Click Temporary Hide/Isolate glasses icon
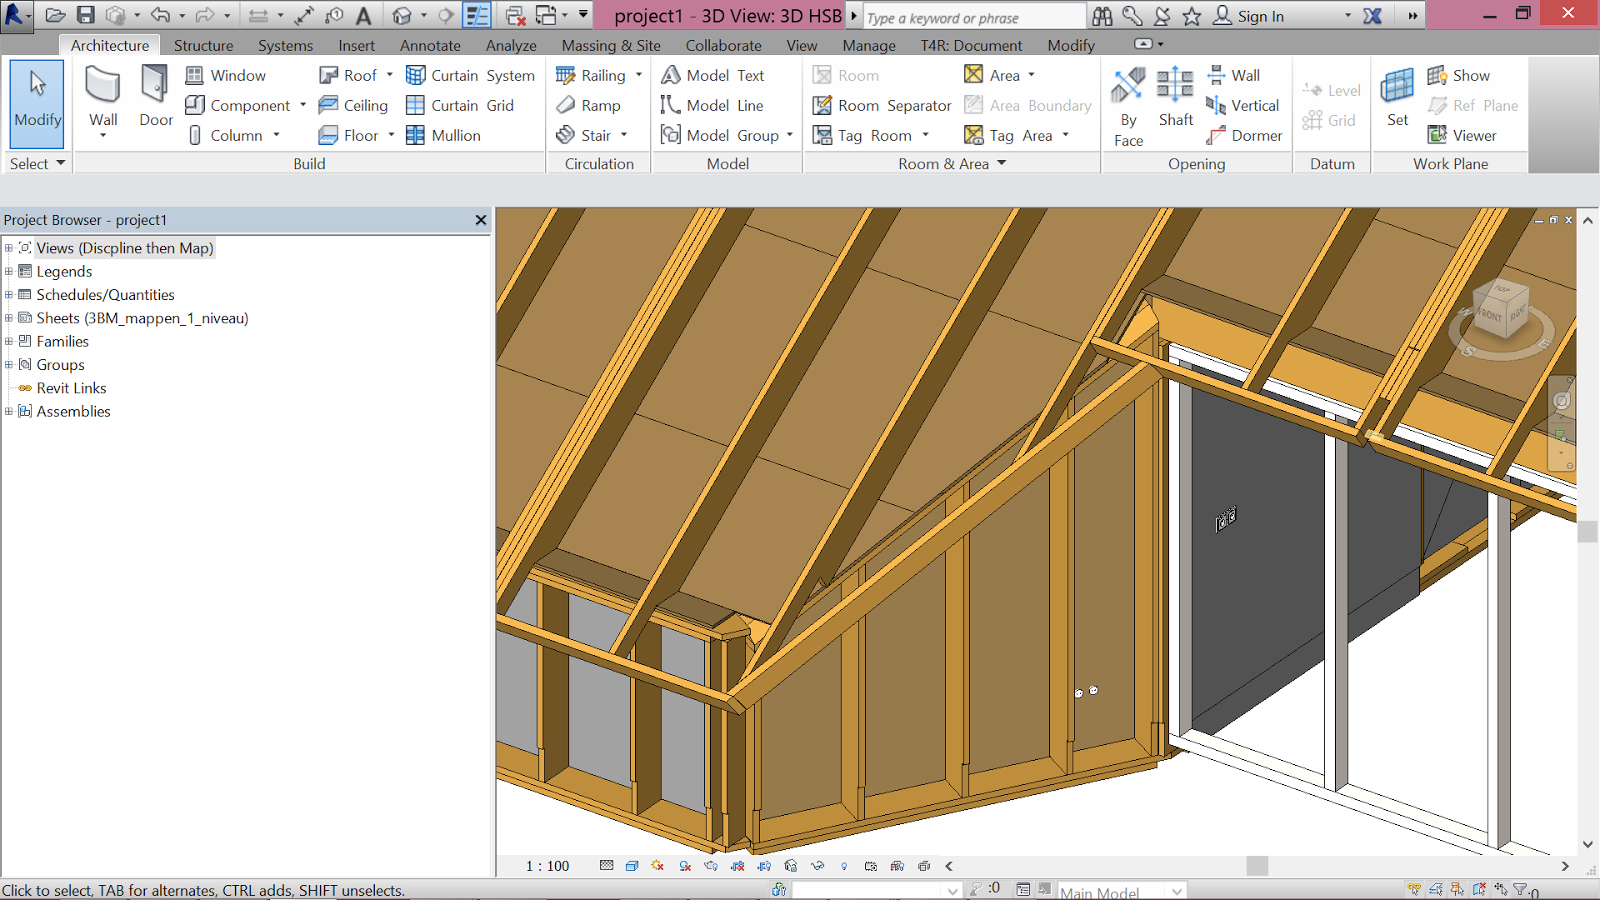The height and width of the screenshot is (900, 1600). 817,866
